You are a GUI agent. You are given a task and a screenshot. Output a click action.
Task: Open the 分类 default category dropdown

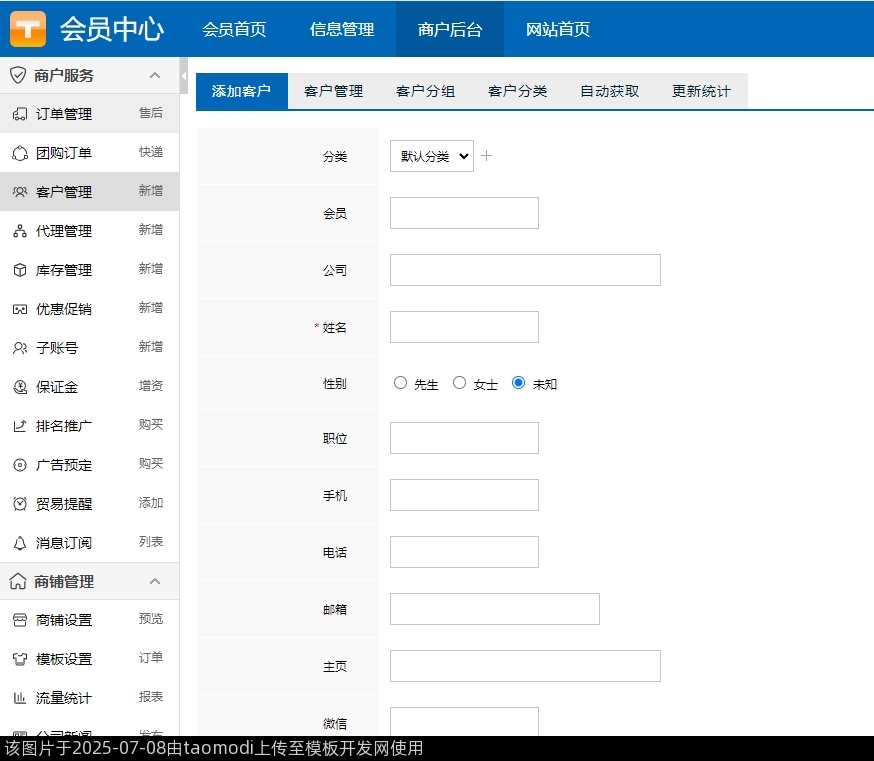coord(431,156)
